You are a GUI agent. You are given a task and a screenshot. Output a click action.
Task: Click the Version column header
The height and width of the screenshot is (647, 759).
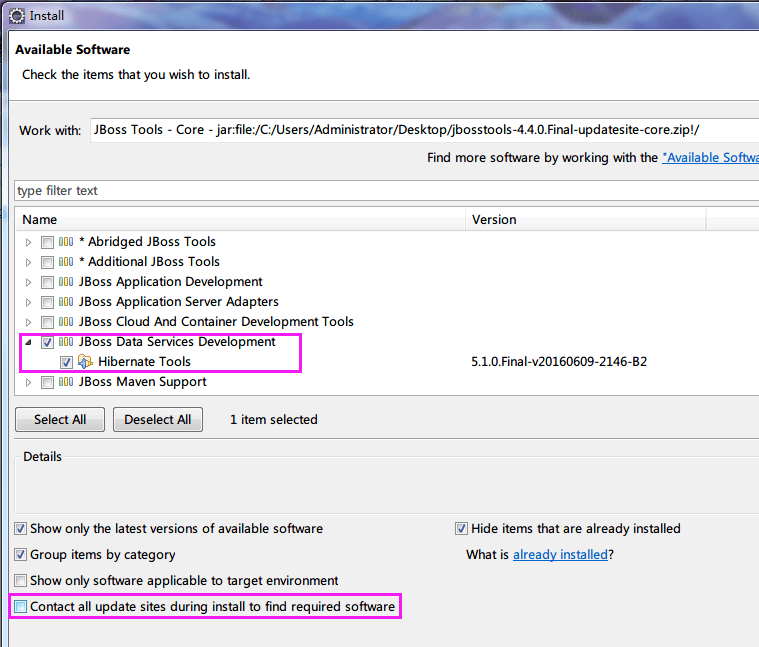coord(586,220)
